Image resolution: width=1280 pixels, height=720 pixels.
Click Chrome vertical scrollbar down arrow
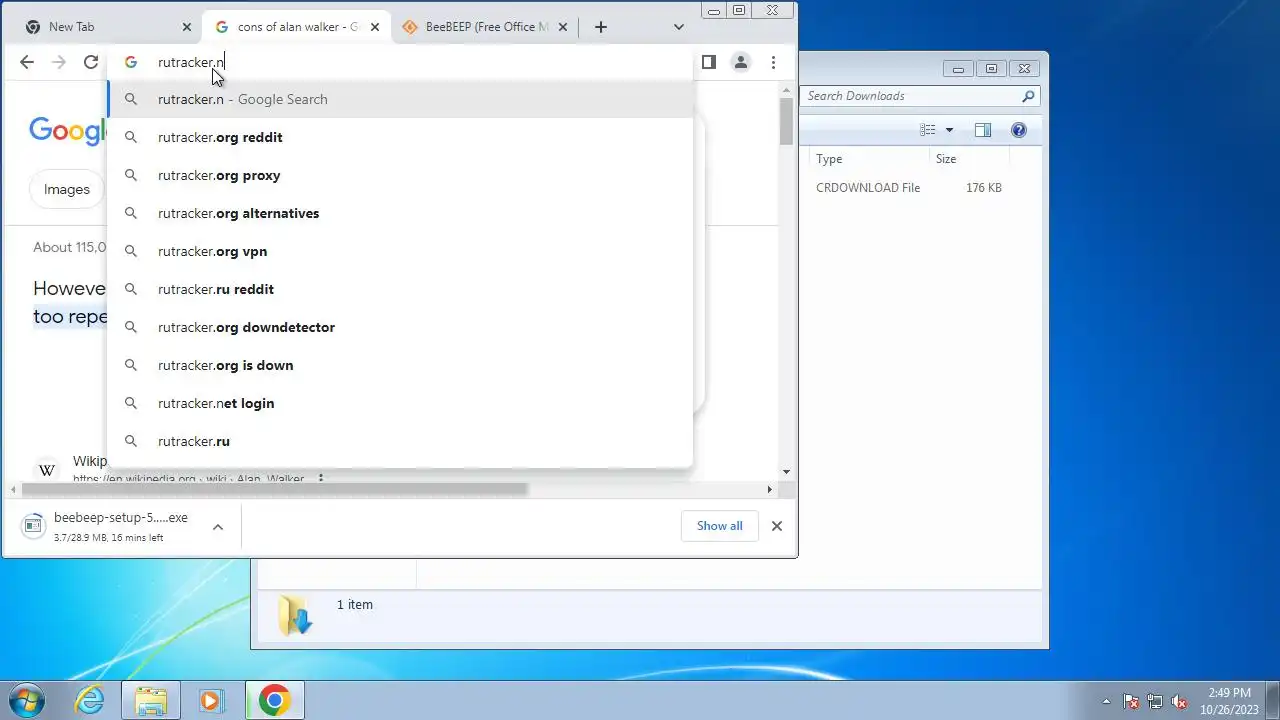click(x=786, y=472)
